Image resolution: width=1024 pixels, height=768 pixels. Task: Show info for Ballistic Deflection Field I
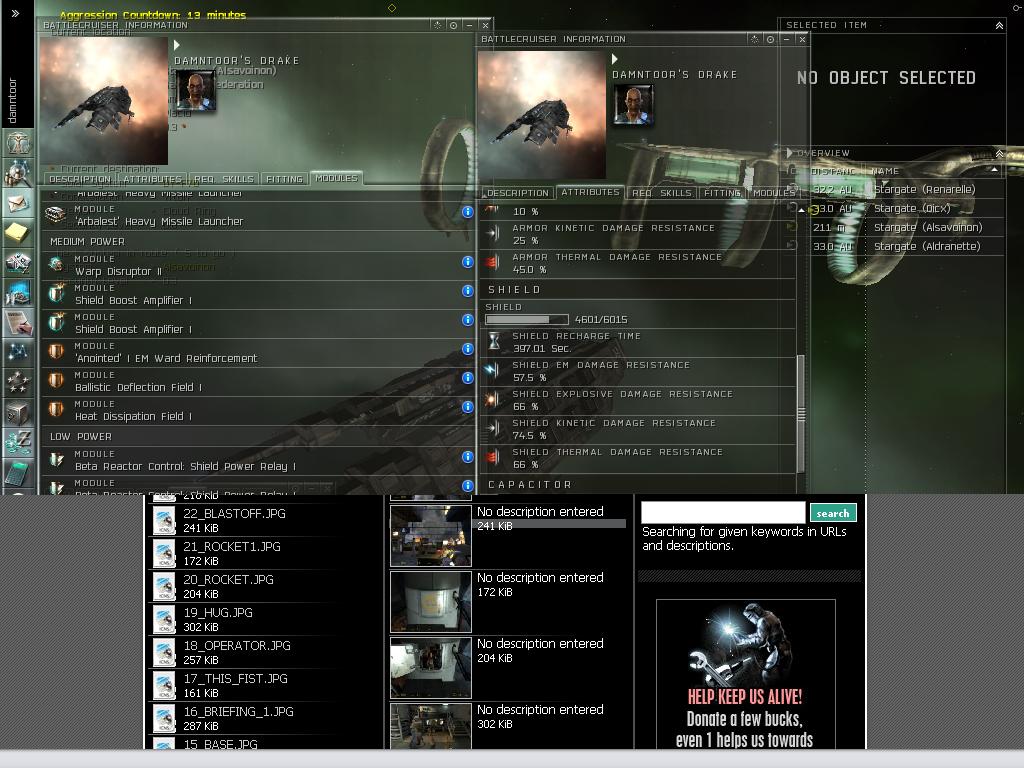click(x=468, y=378)
